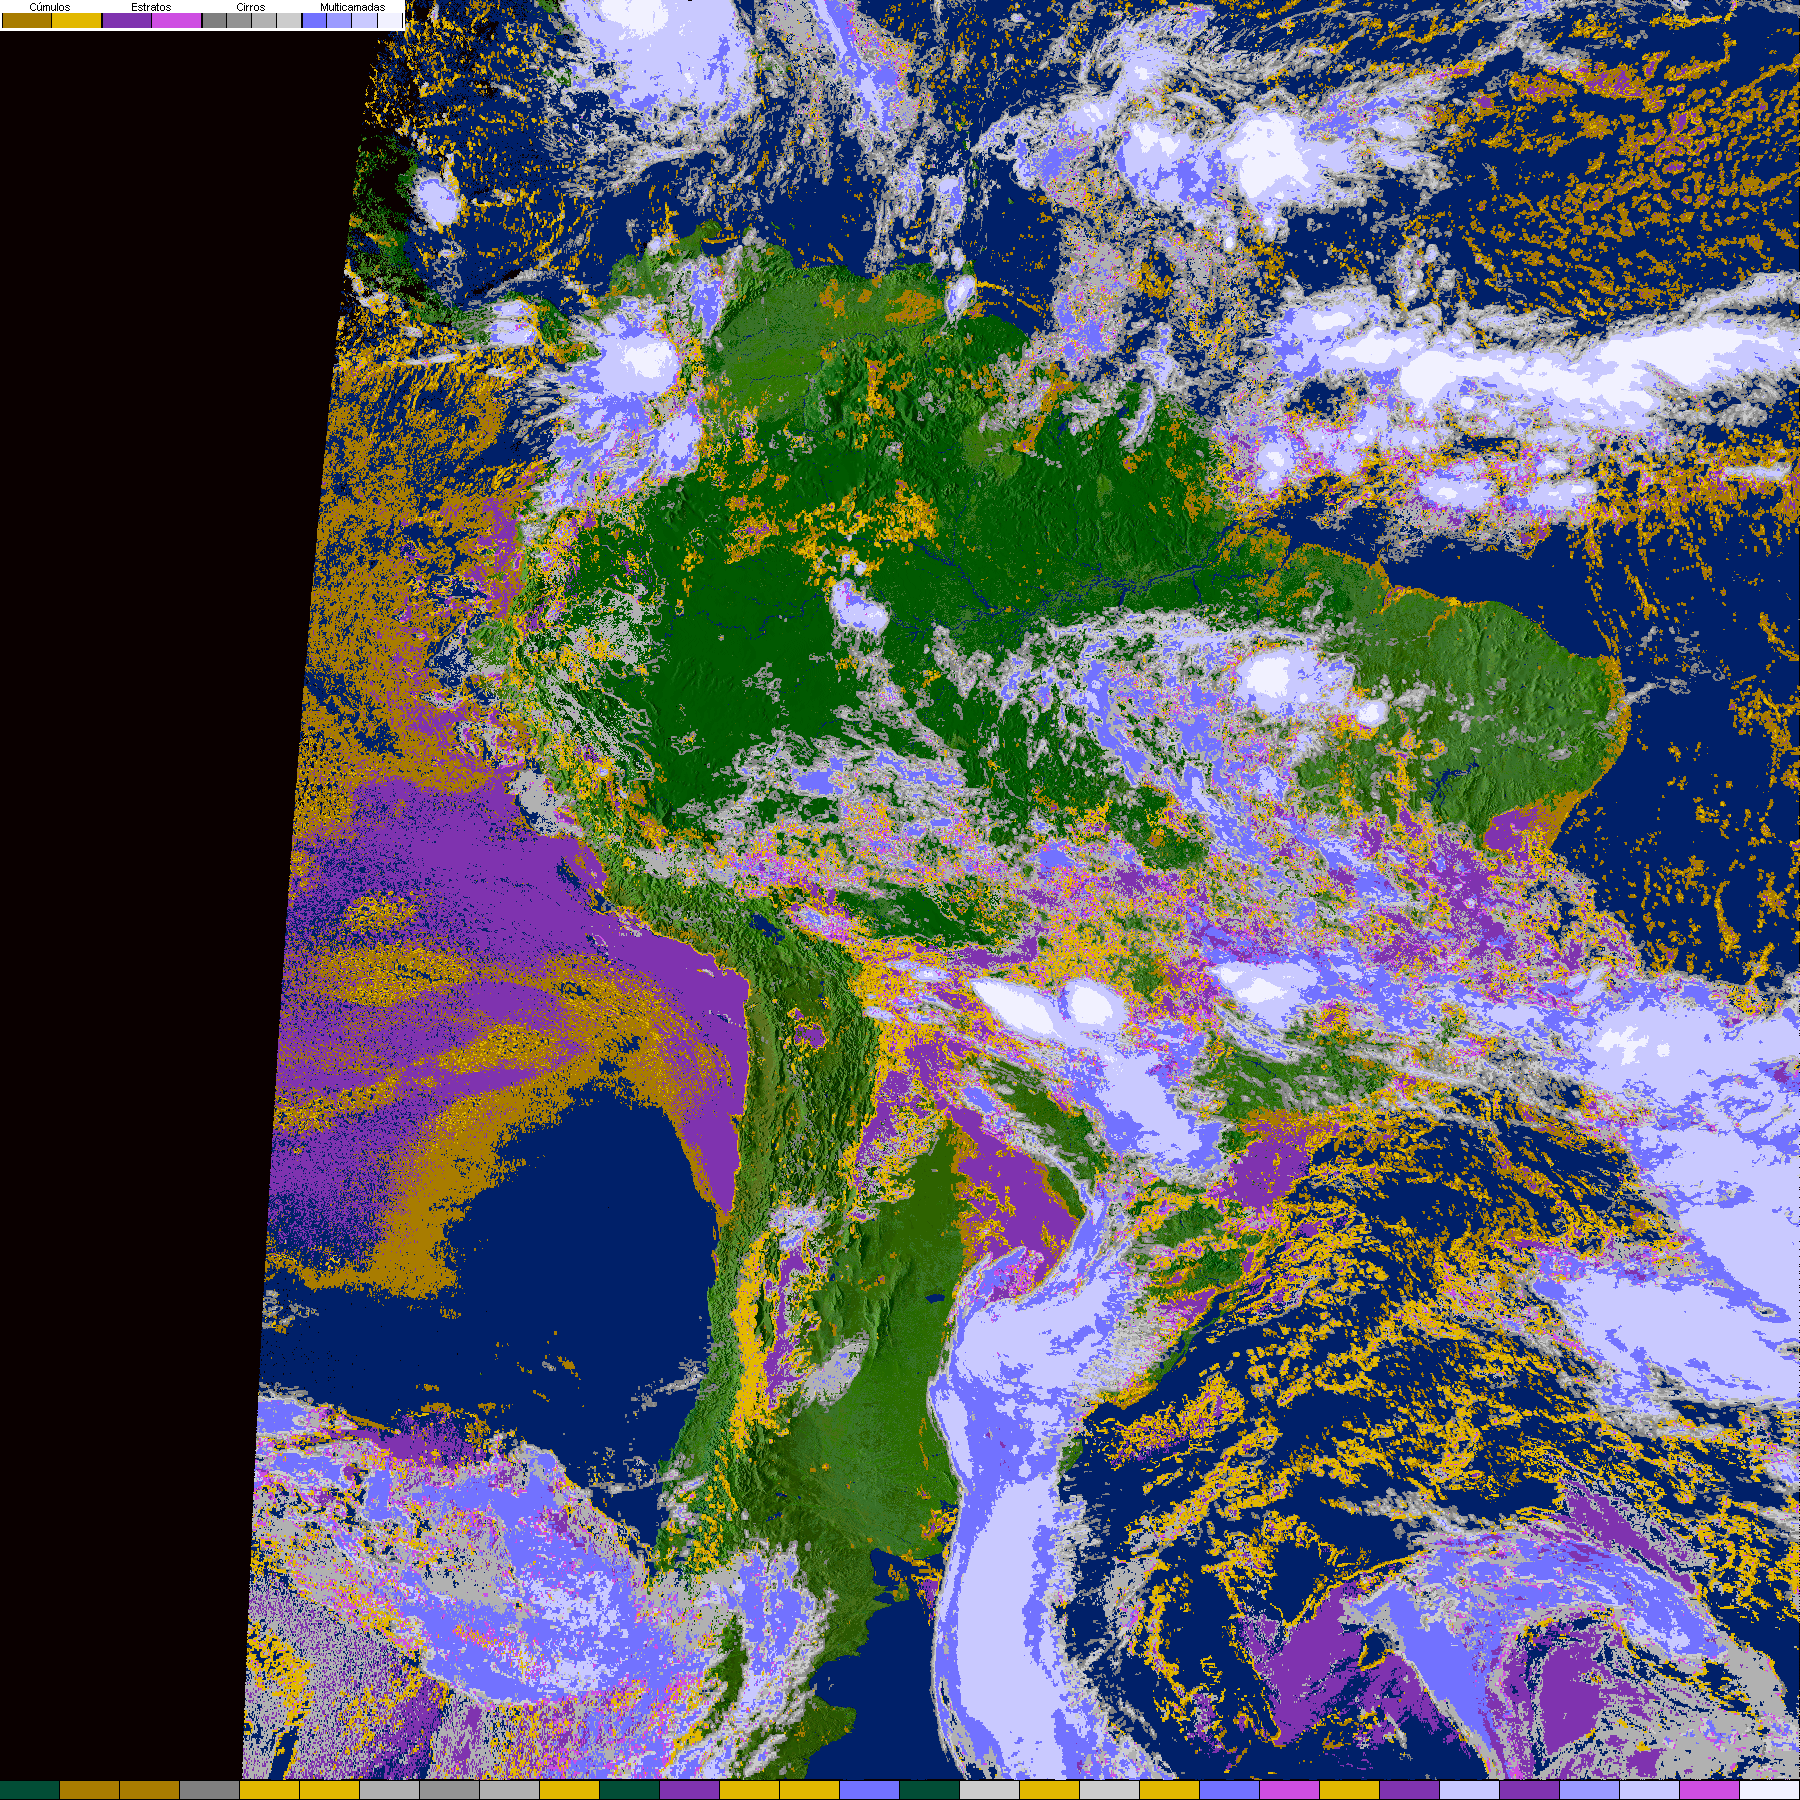Click the 'Cirros' legend label
This screenshot has height=1800, width=1800.
(x=251, y=7)
